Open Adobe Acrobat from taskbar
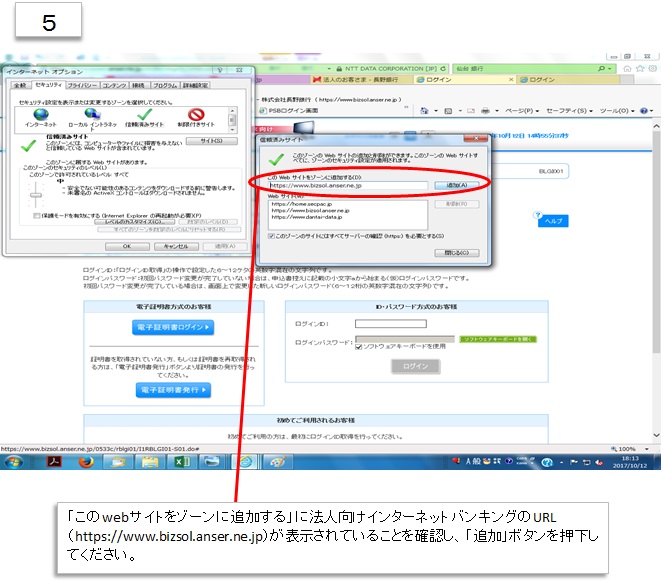Image resolution: width=661 pixels, height=583 pixels. tap(54, 462)
